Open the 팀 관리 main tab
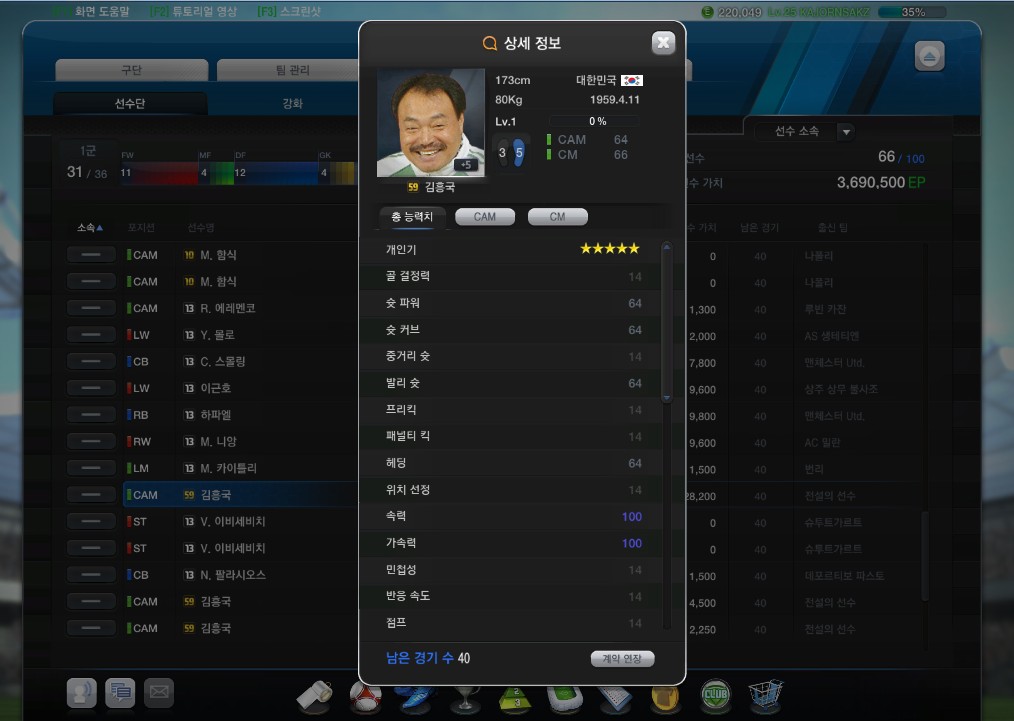1014x721 pixels. click(x=288, y=70)
